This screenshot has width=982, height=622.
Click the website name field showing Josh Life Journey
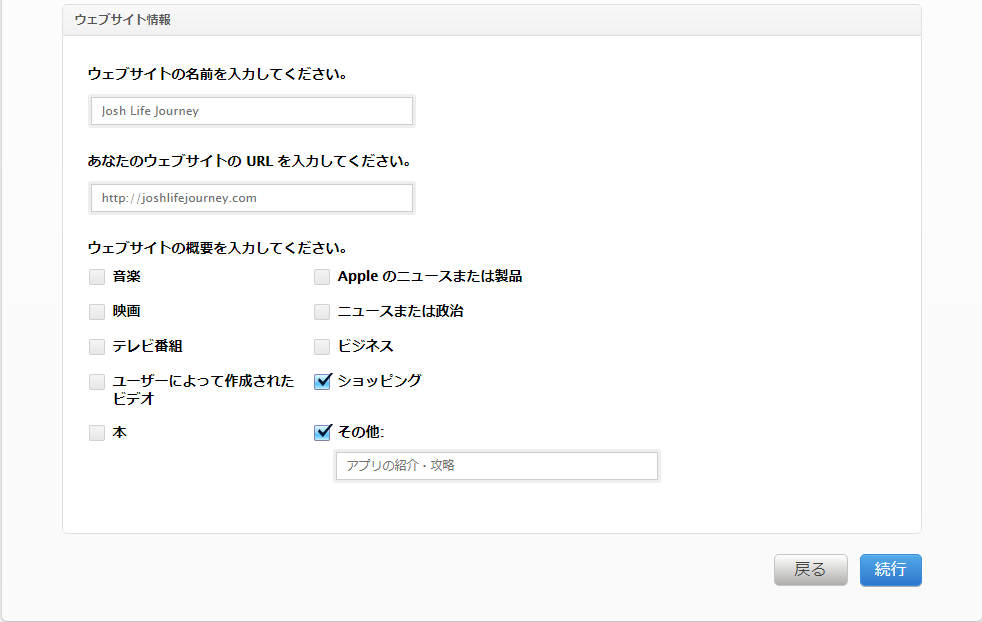(251, 111)
